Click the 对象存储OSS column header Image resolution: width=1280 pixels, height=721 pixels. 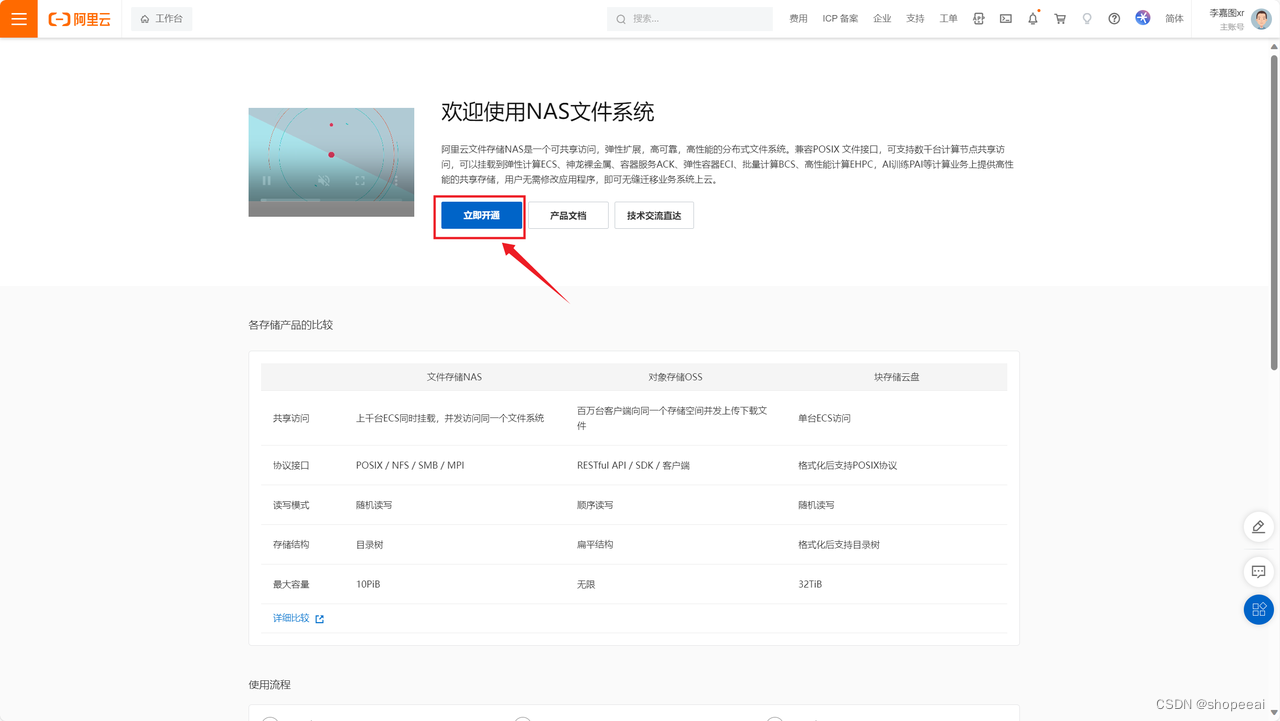click(x=675, y=377)
